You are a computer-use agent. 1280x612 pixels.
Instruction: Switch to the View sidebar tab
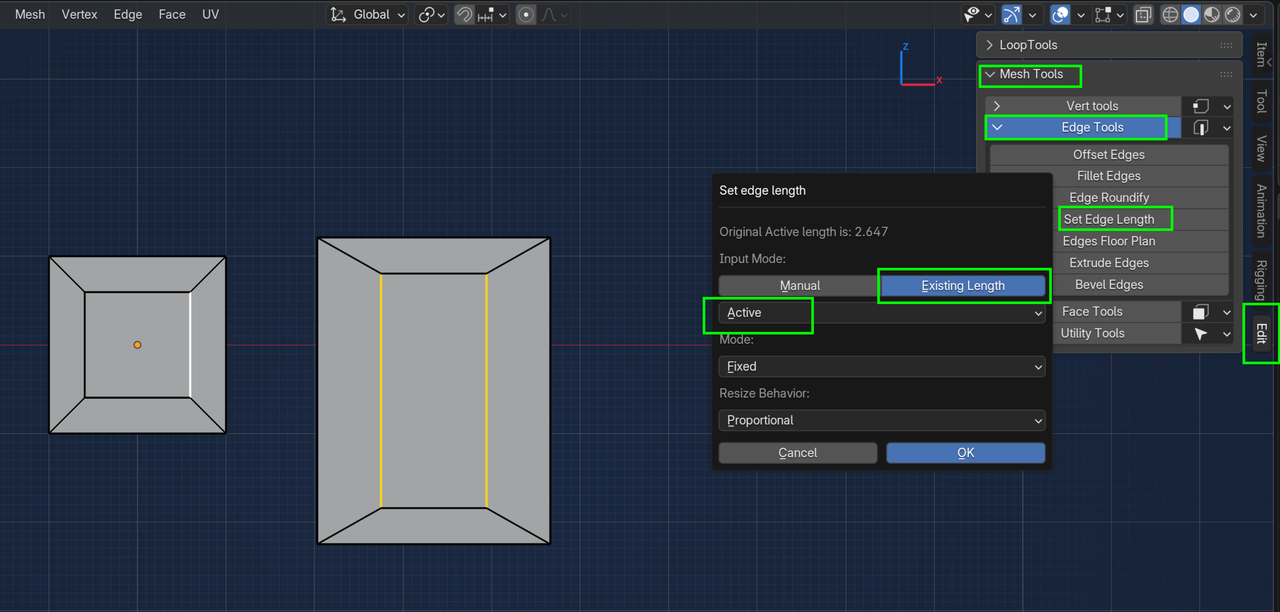(x=1261, y=148)
